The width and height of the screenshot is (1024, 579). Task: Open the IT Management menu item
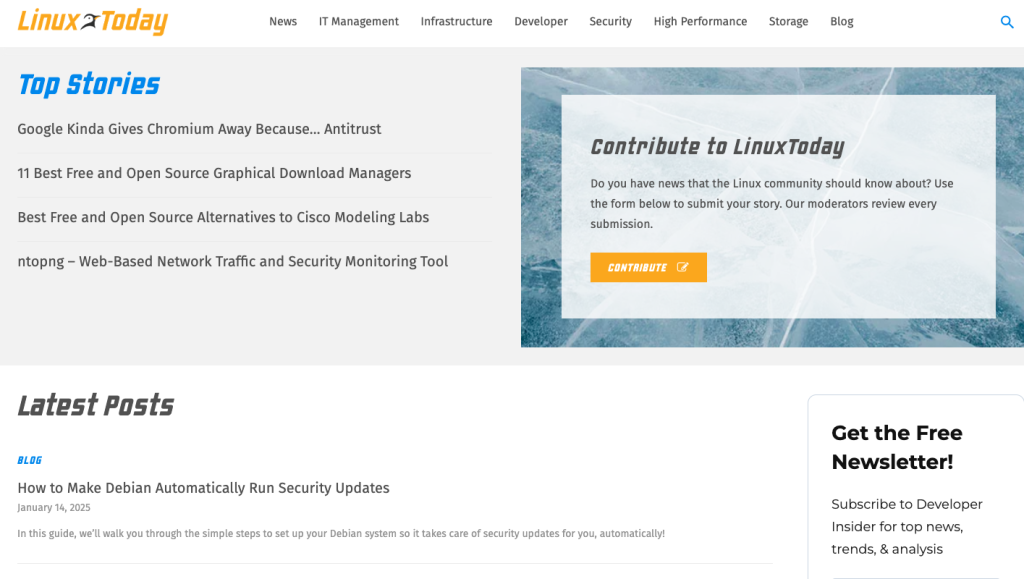[x=359, y=22]
